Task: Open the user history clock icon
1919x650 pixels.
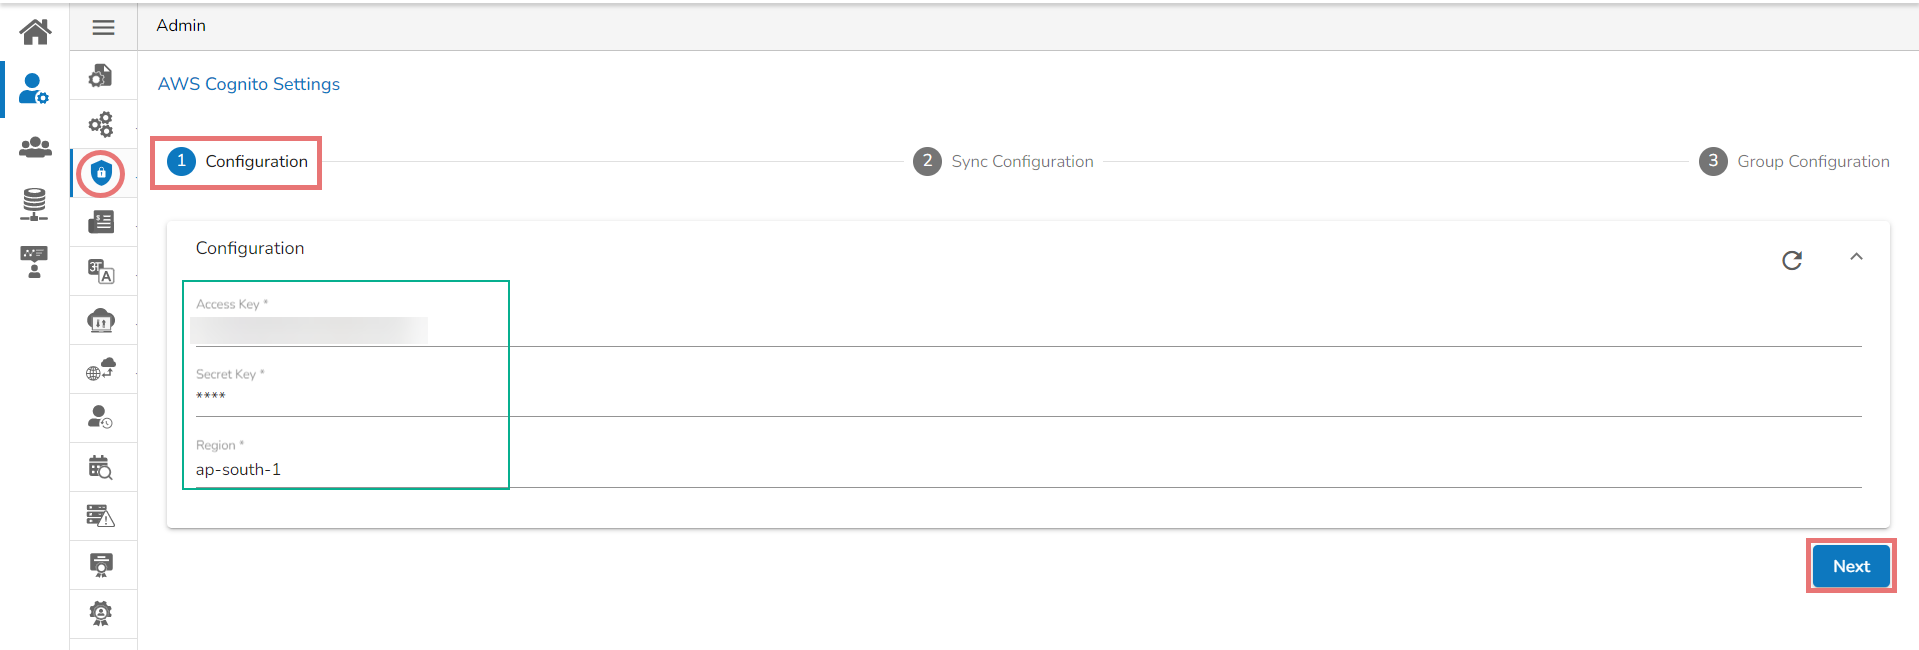Action: coord(101,417)
